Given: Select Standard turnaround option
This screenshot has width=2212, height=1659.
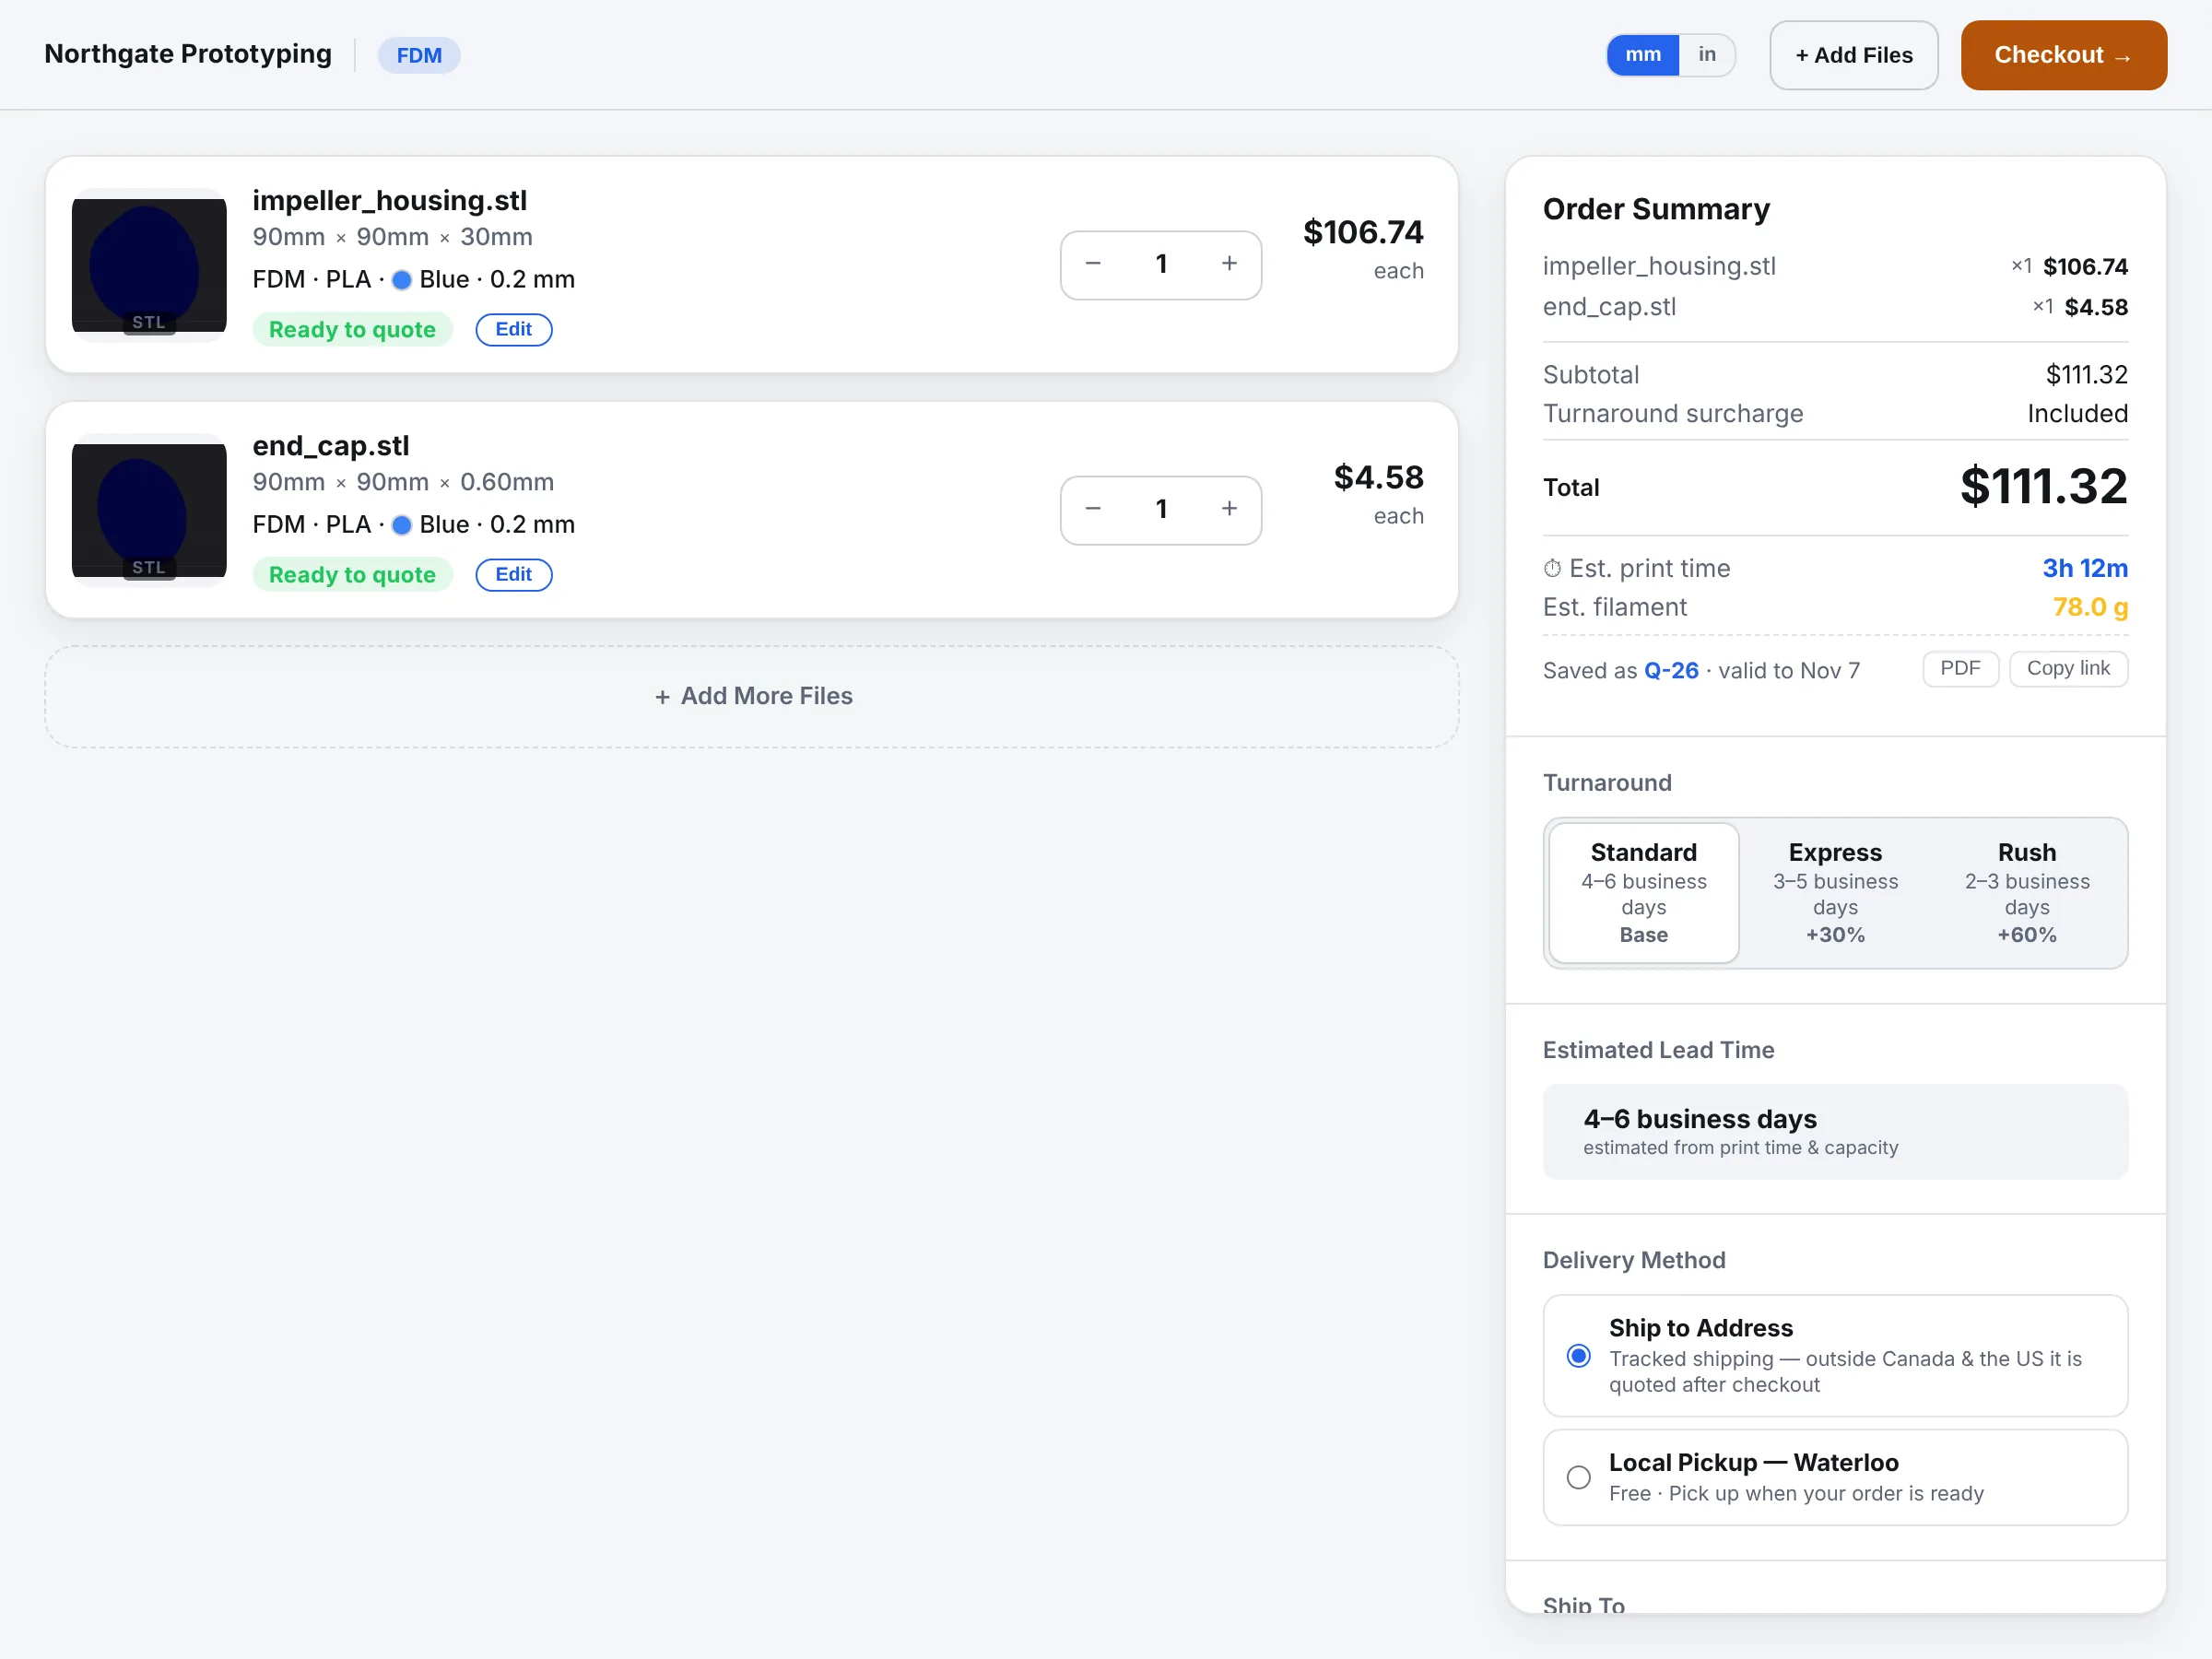Looking at the screenshot, I should click(x=1643, y=892).
